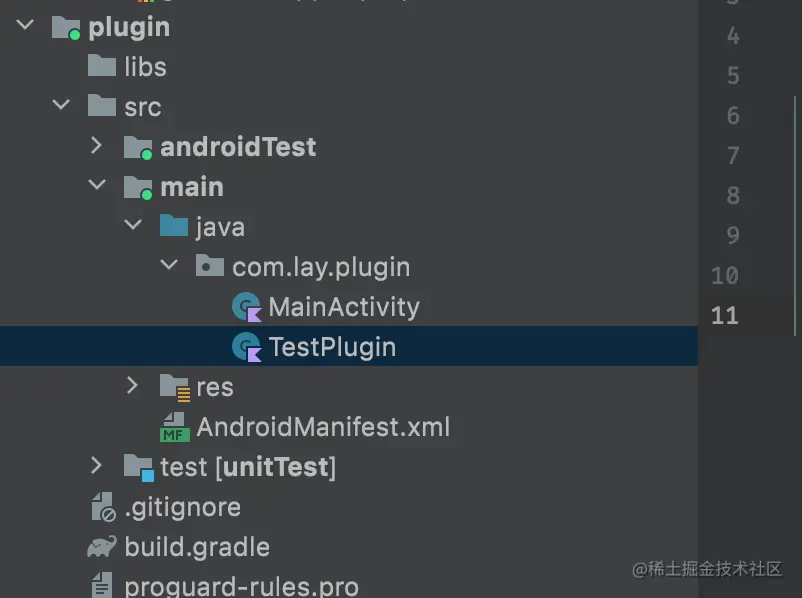
Task: Click the res resource folder icon
Action: click(x=175, y=387)
